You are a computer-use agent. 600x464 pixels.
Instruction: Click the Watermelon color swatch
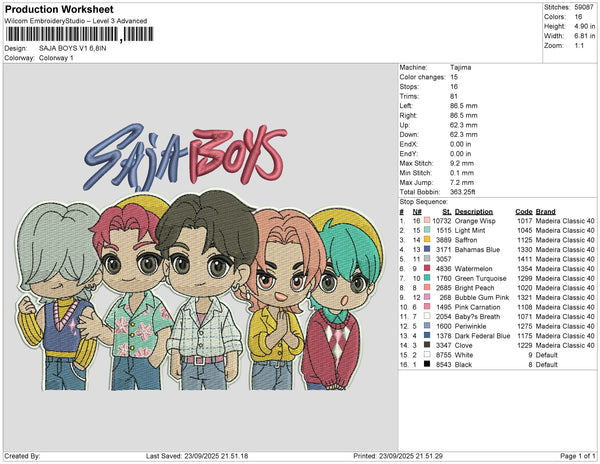pyautogui.click(x=427, y=269)
